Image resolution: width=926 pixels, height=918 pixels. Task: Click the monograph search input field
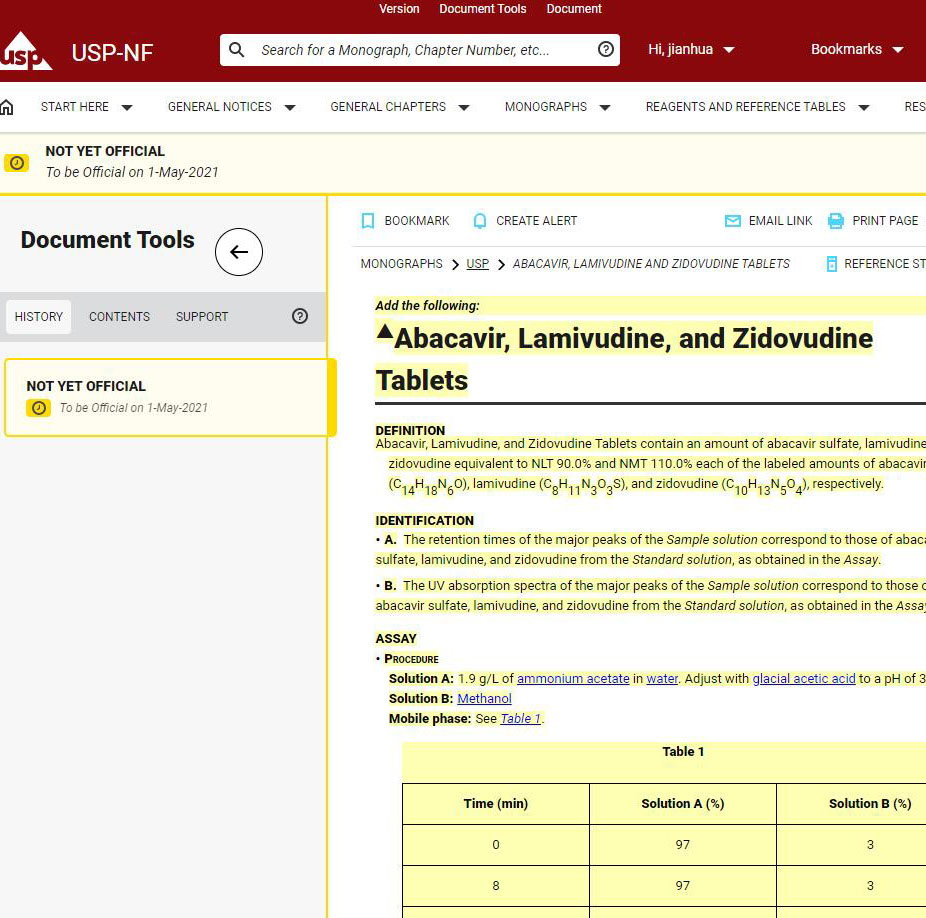pyautogui.click(x=420, y=50)
